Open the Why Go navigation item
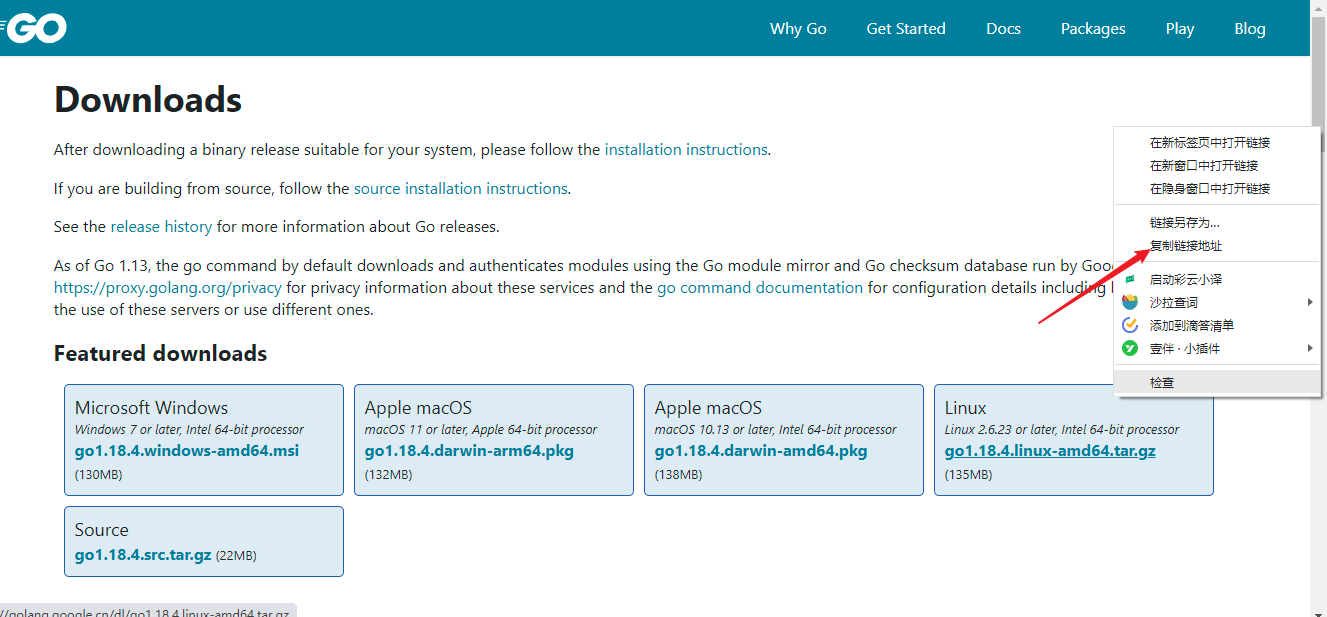The height and width of the screenshot is (617, 1327). pos(798,29)
